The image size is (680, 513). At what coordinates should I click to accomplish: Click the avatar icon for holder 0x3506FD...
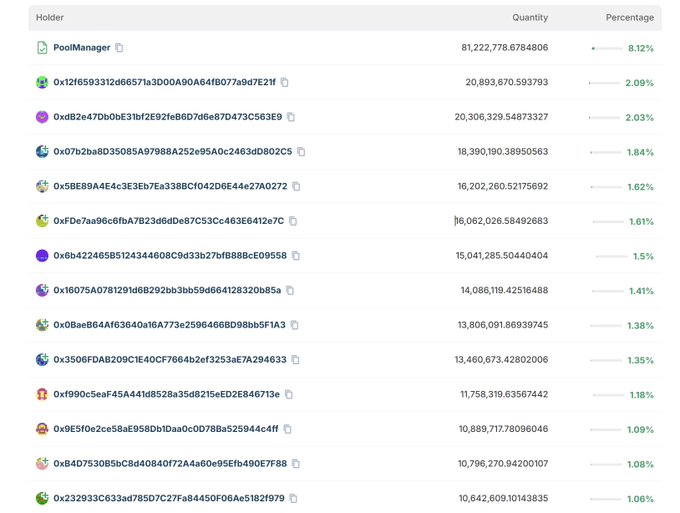coord(42,359)
